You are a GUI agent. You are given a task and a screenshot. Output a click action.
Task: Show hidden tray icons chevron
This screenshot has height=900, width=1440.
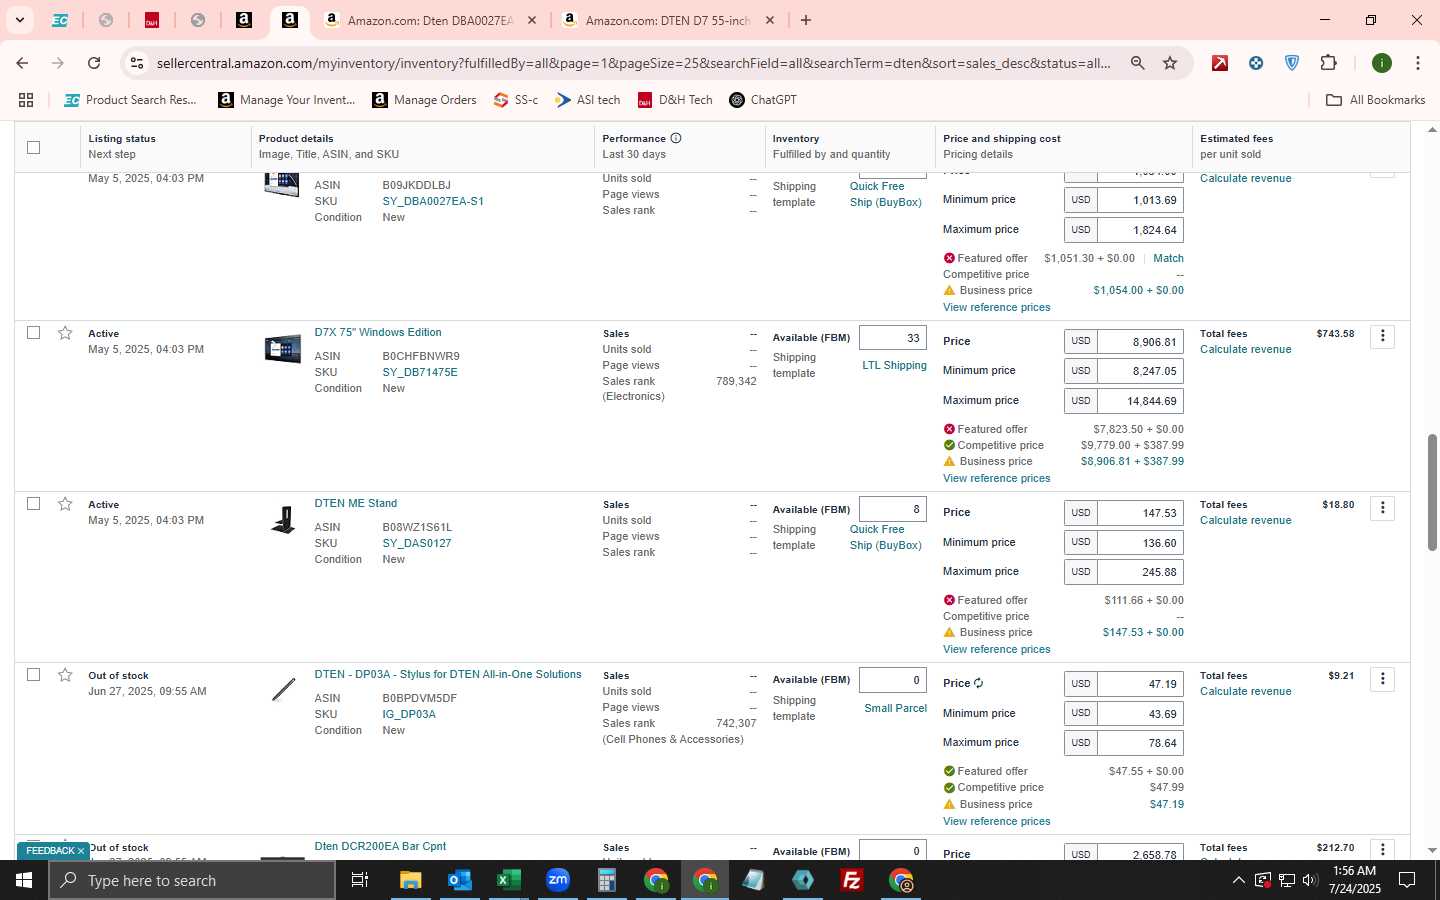click(x=1238, y=881)
